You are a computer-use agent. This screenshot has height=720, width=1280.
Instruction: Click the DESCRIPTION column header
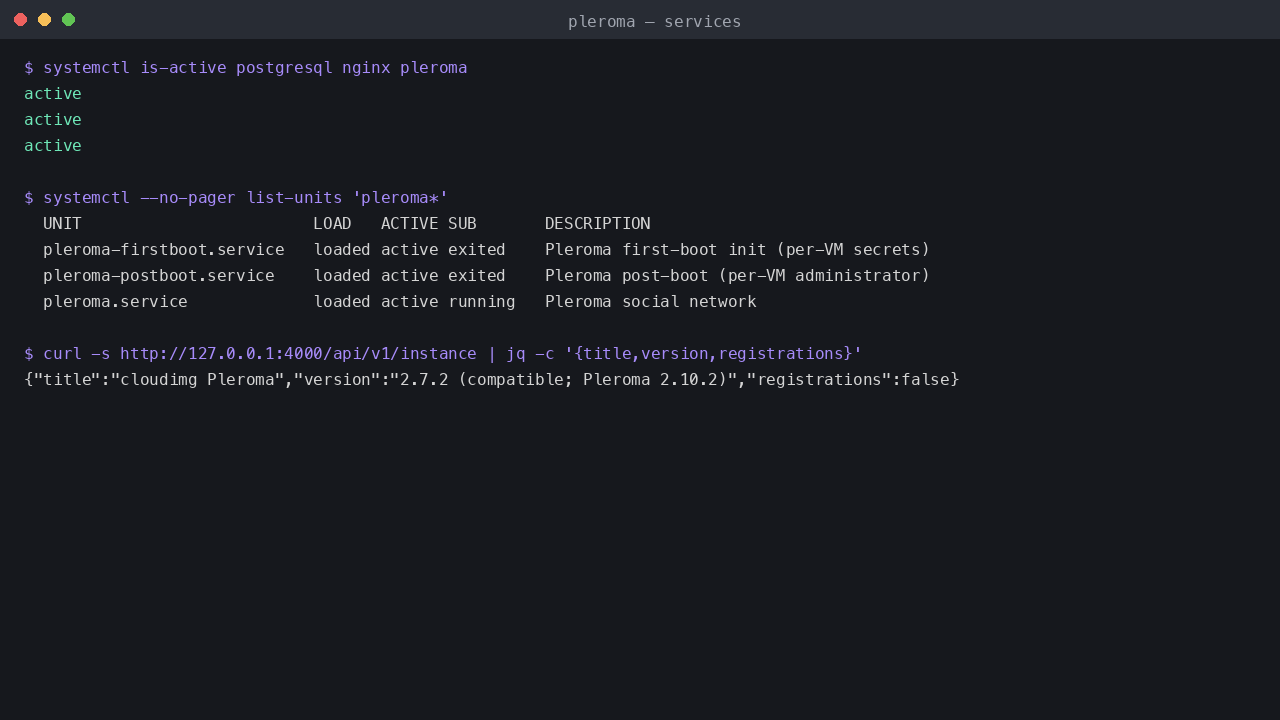coord(597,224)
